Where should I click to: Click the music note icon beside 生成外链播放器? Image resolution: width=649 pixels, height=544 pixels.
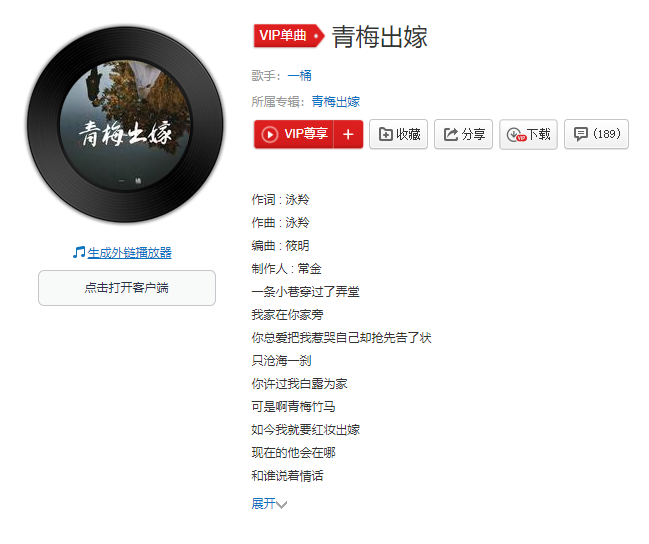79,252
